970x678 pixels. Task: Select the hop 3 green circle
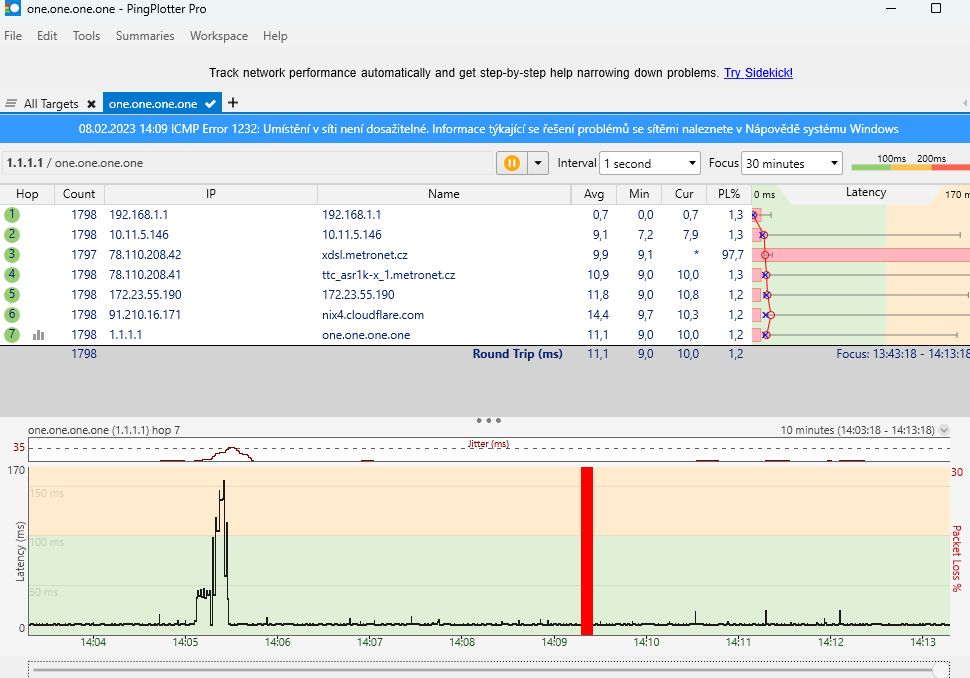[12, 255]
